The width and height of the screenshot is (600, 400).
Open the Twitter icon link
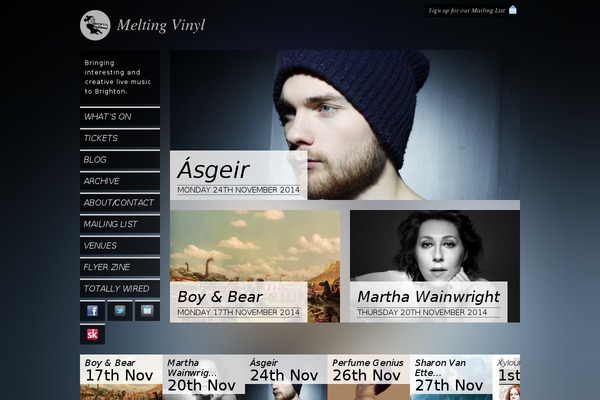[x=120, y=310]
